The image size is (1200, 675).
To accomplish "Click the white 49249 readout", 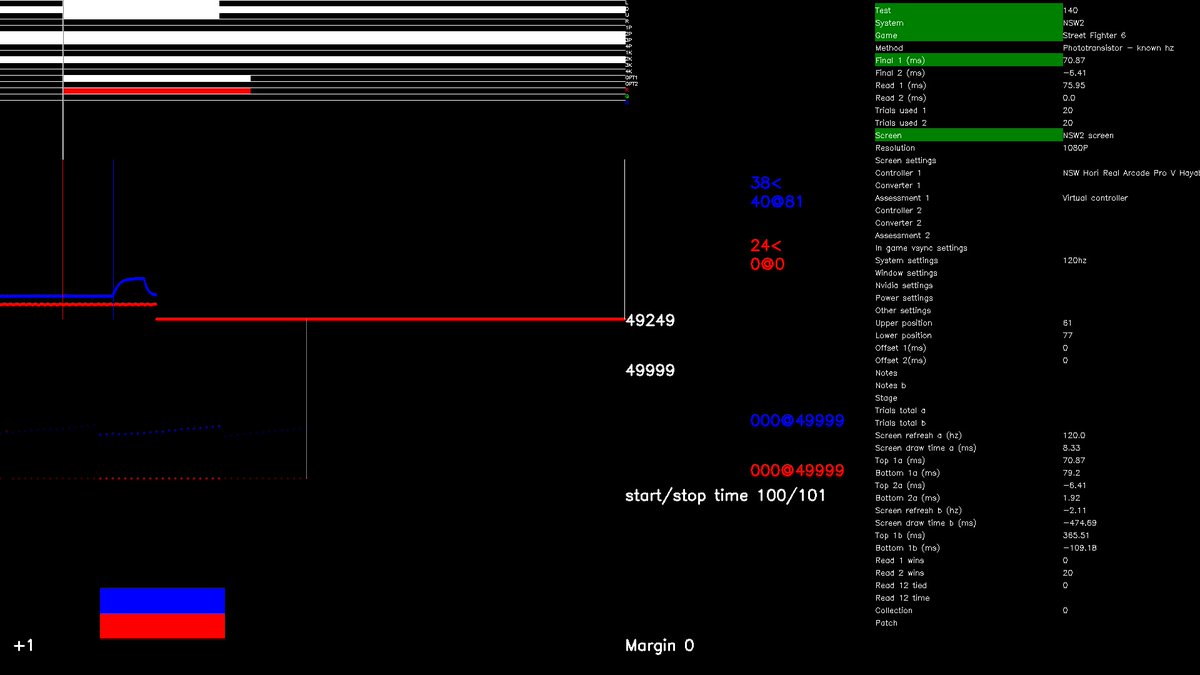I will click(650, 321).
